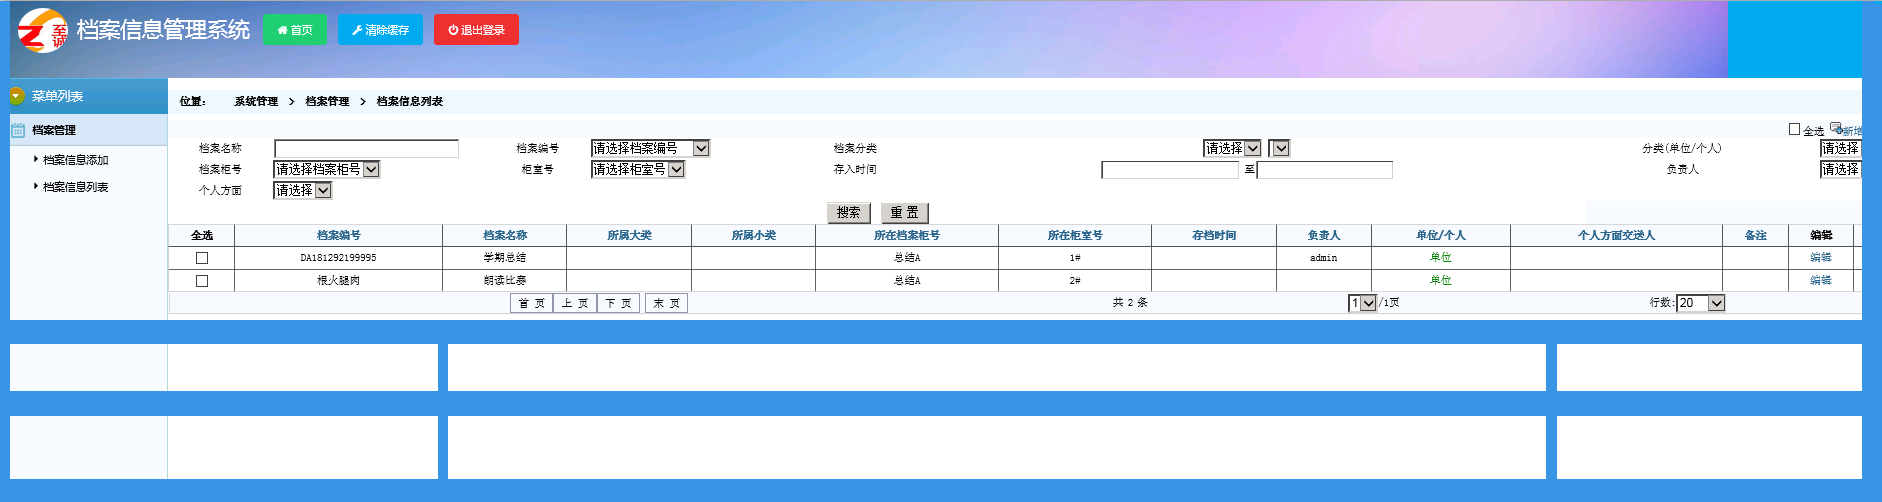Click the 根火腿肉 cell

[338, 281]
